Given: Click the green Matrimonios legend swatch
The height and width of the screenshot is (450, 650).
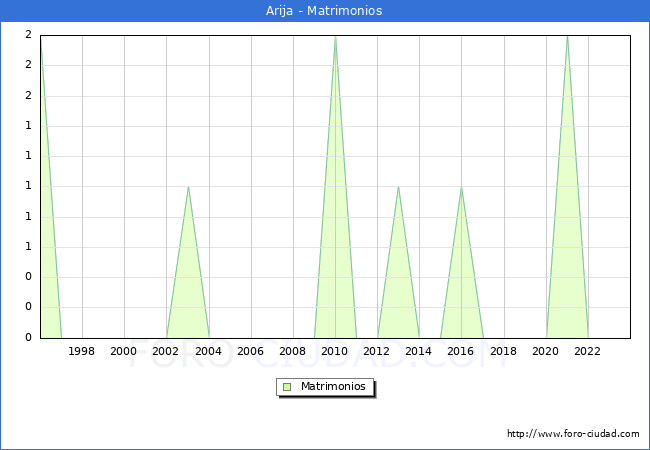Looking at the screenshot, I should 287,387.
